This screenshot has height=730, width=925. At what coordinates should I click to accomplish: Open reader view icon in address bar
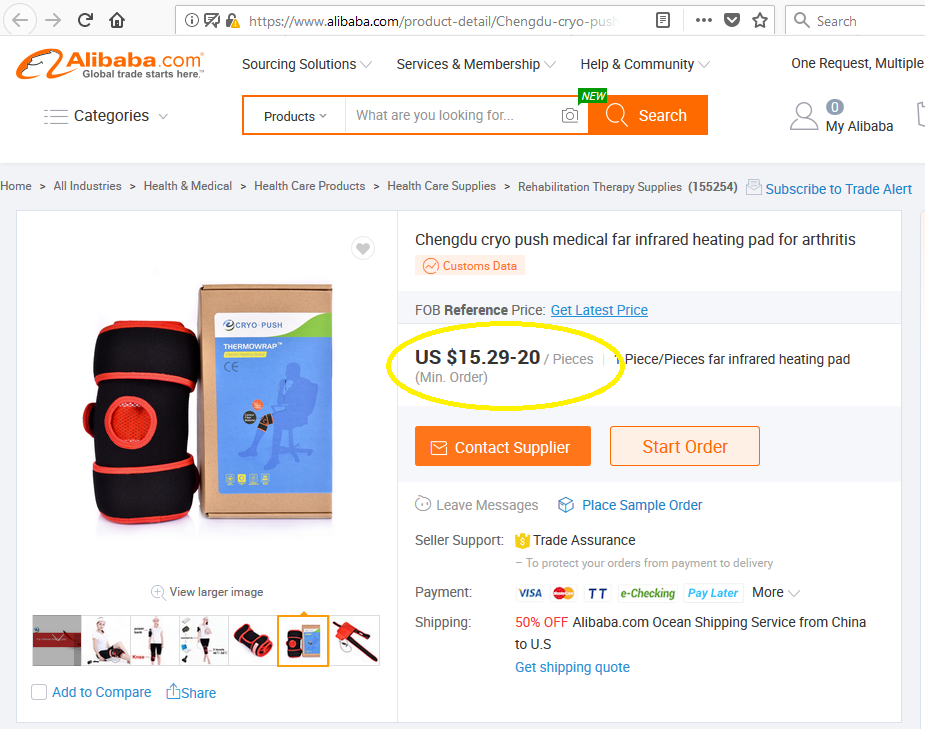click(x=663, y=21)
